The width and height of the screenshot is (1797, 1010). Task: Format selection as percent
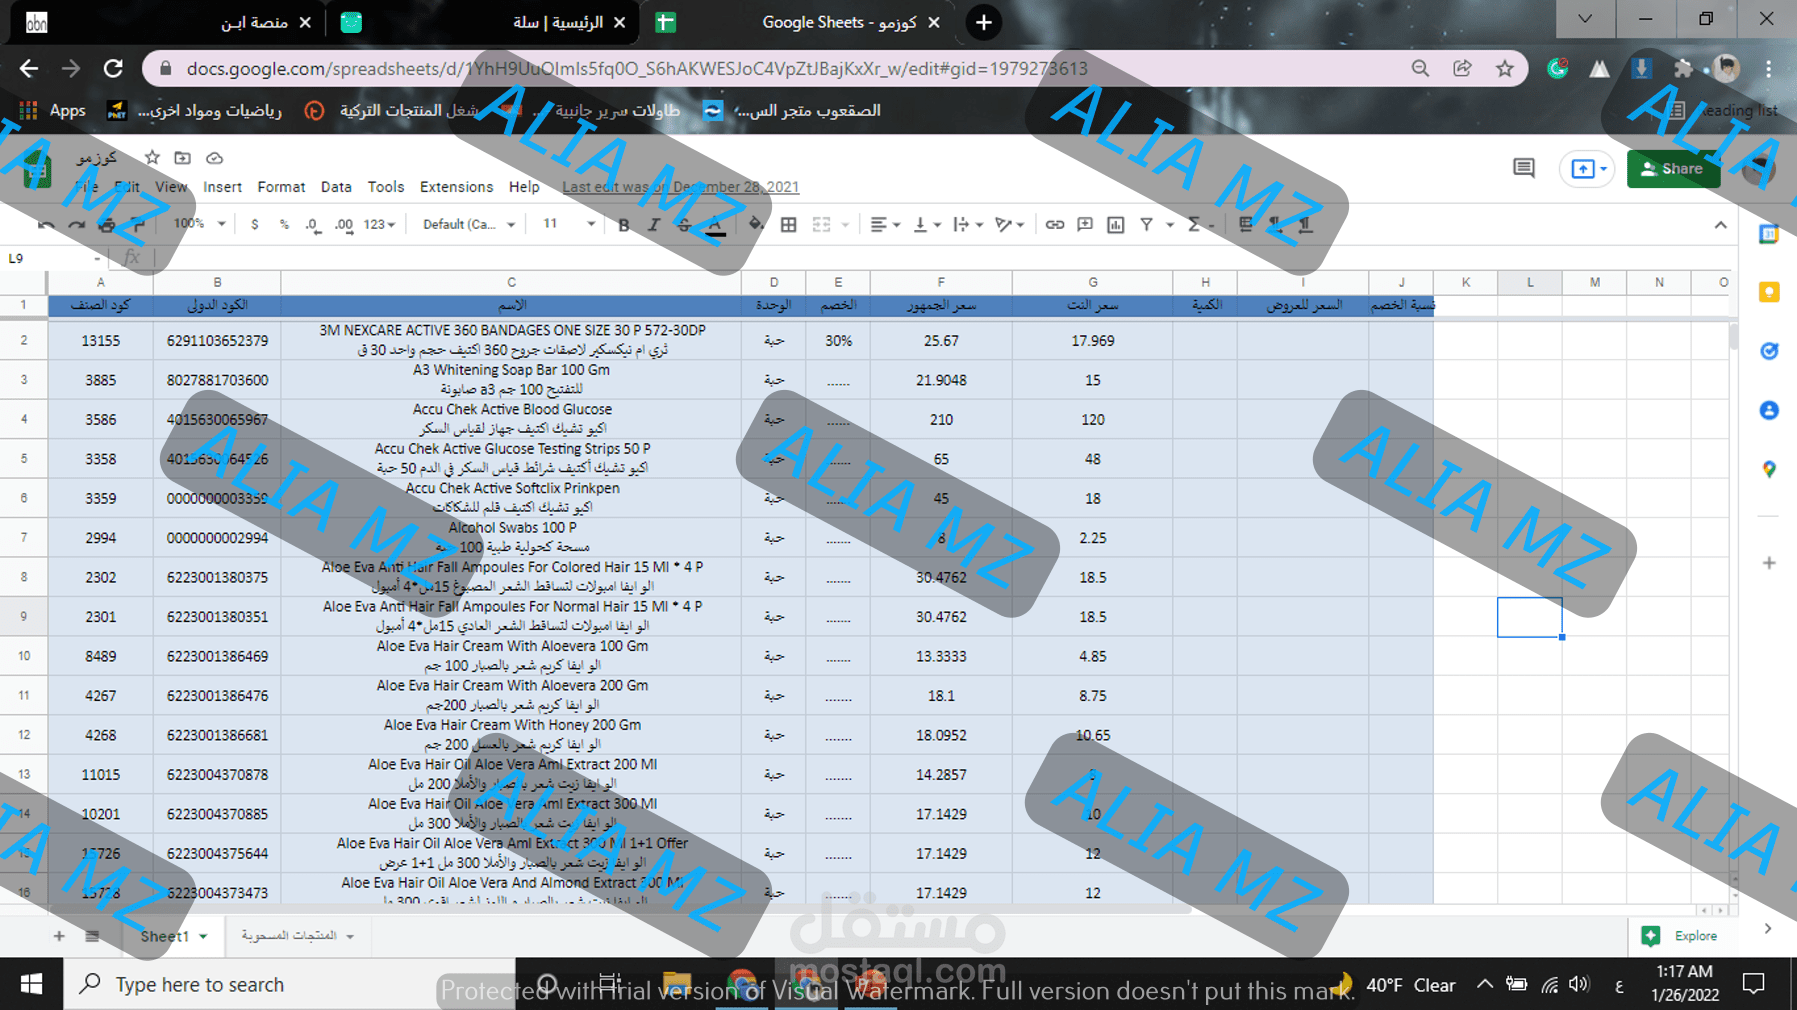click(284, 225)
